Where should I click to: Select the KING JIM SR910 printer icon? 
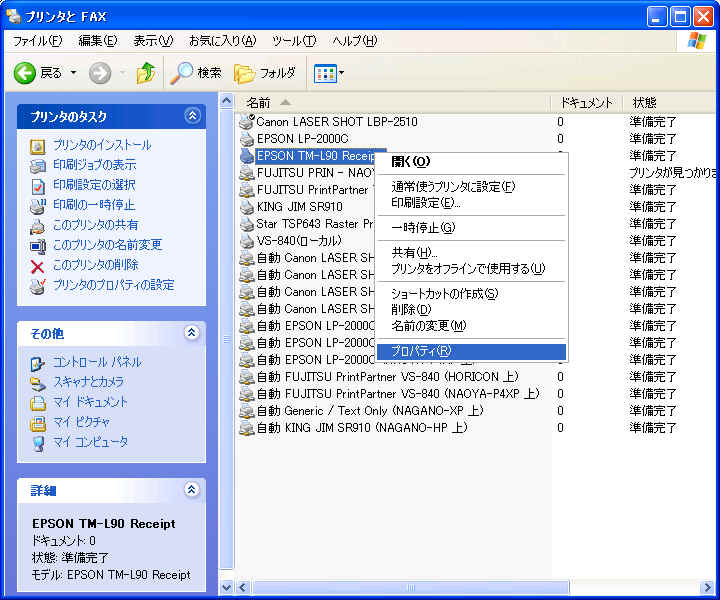(x=247, y=207)
